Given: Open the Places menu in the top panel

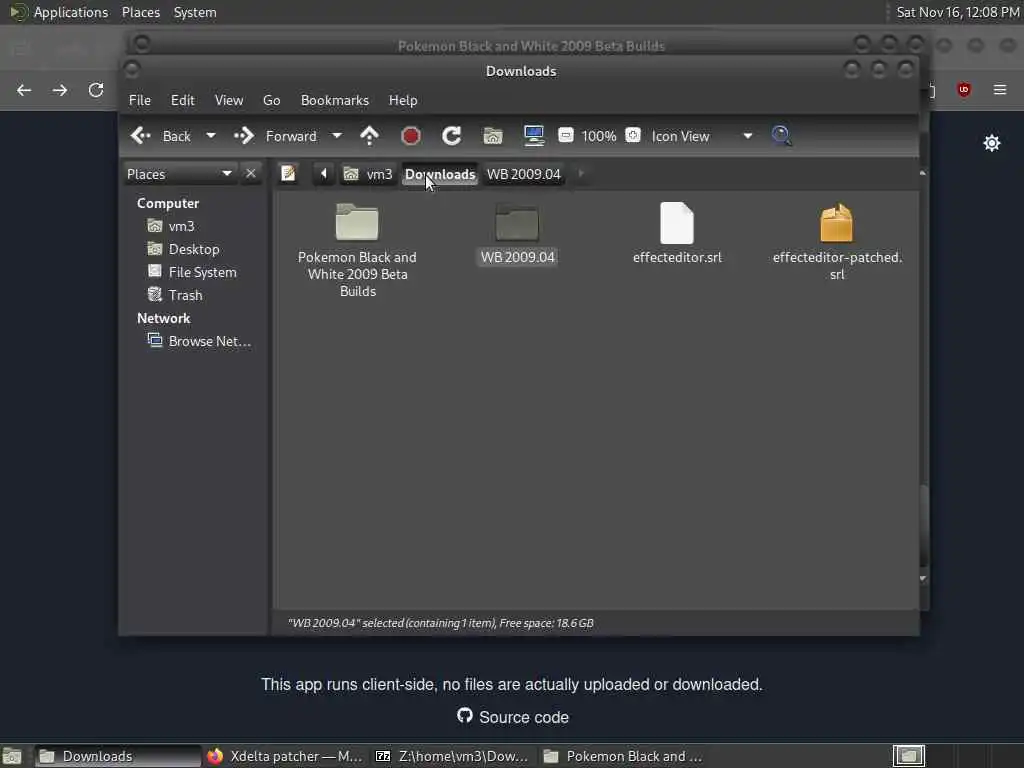Looking at the screenshot, I should click(x=141, y=12).
